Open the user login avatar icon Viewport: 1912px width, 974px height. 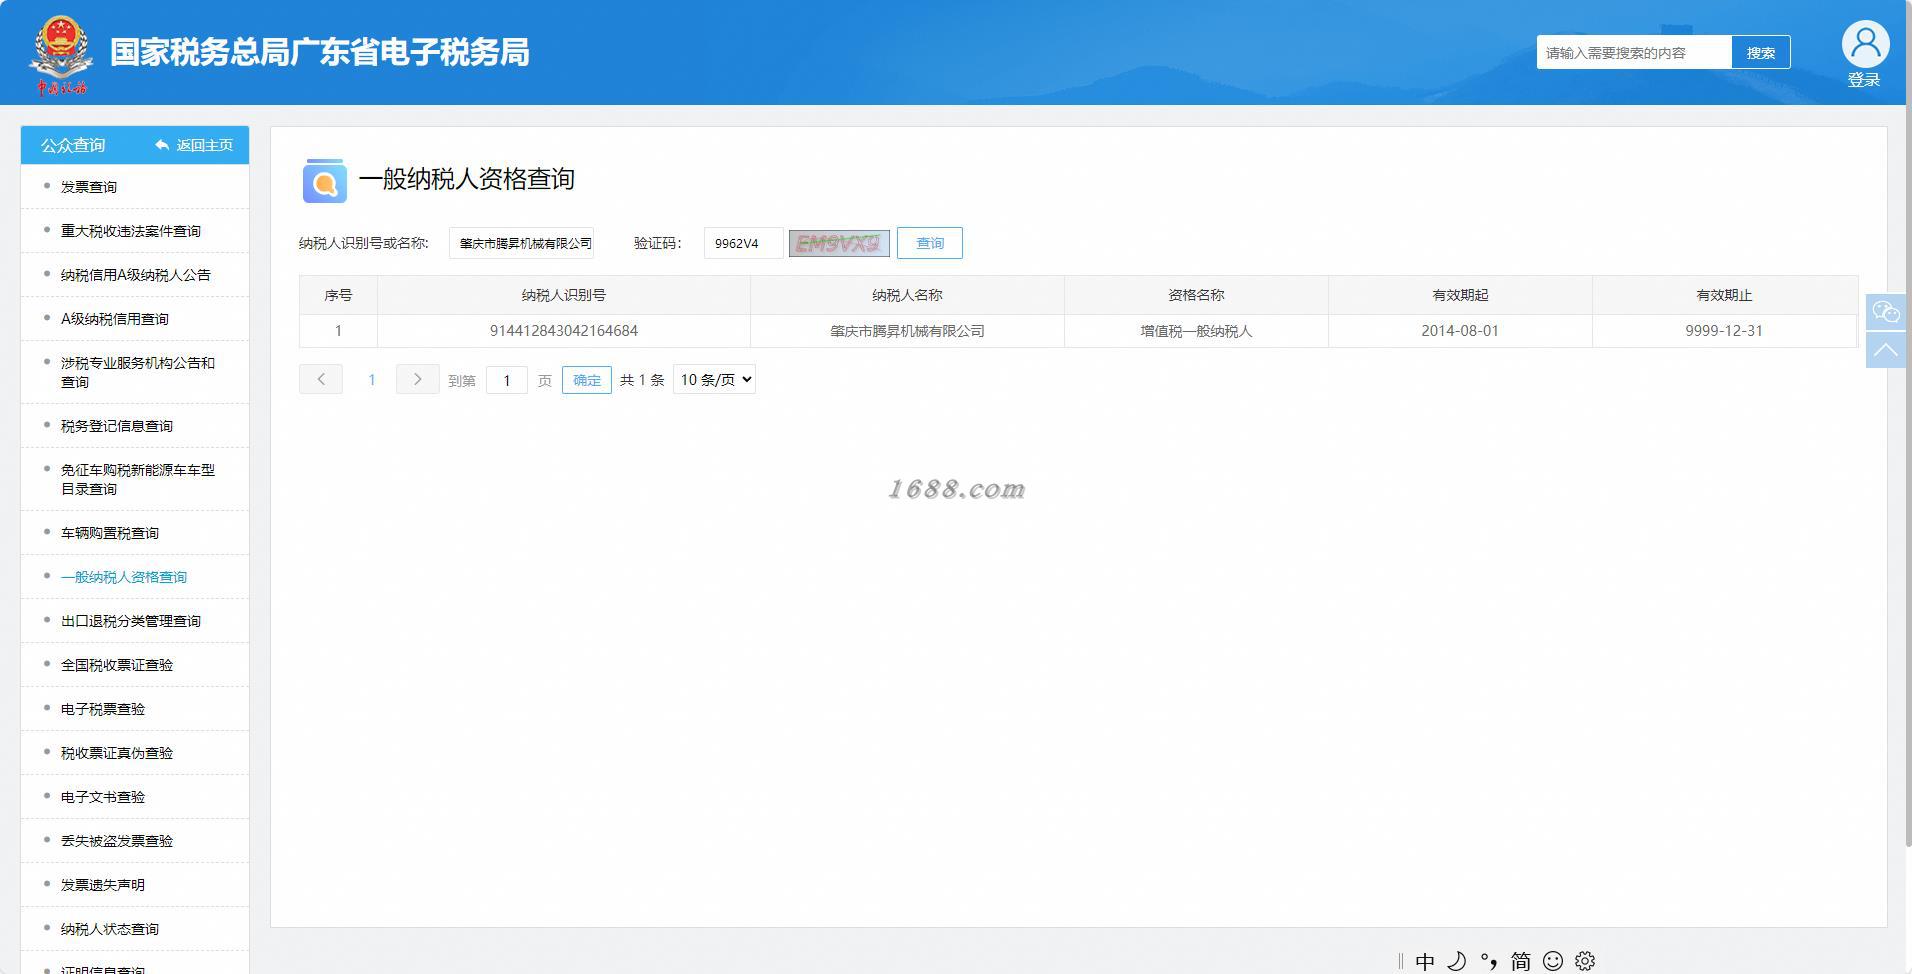pyautogui.click(x=1865, y=44)
